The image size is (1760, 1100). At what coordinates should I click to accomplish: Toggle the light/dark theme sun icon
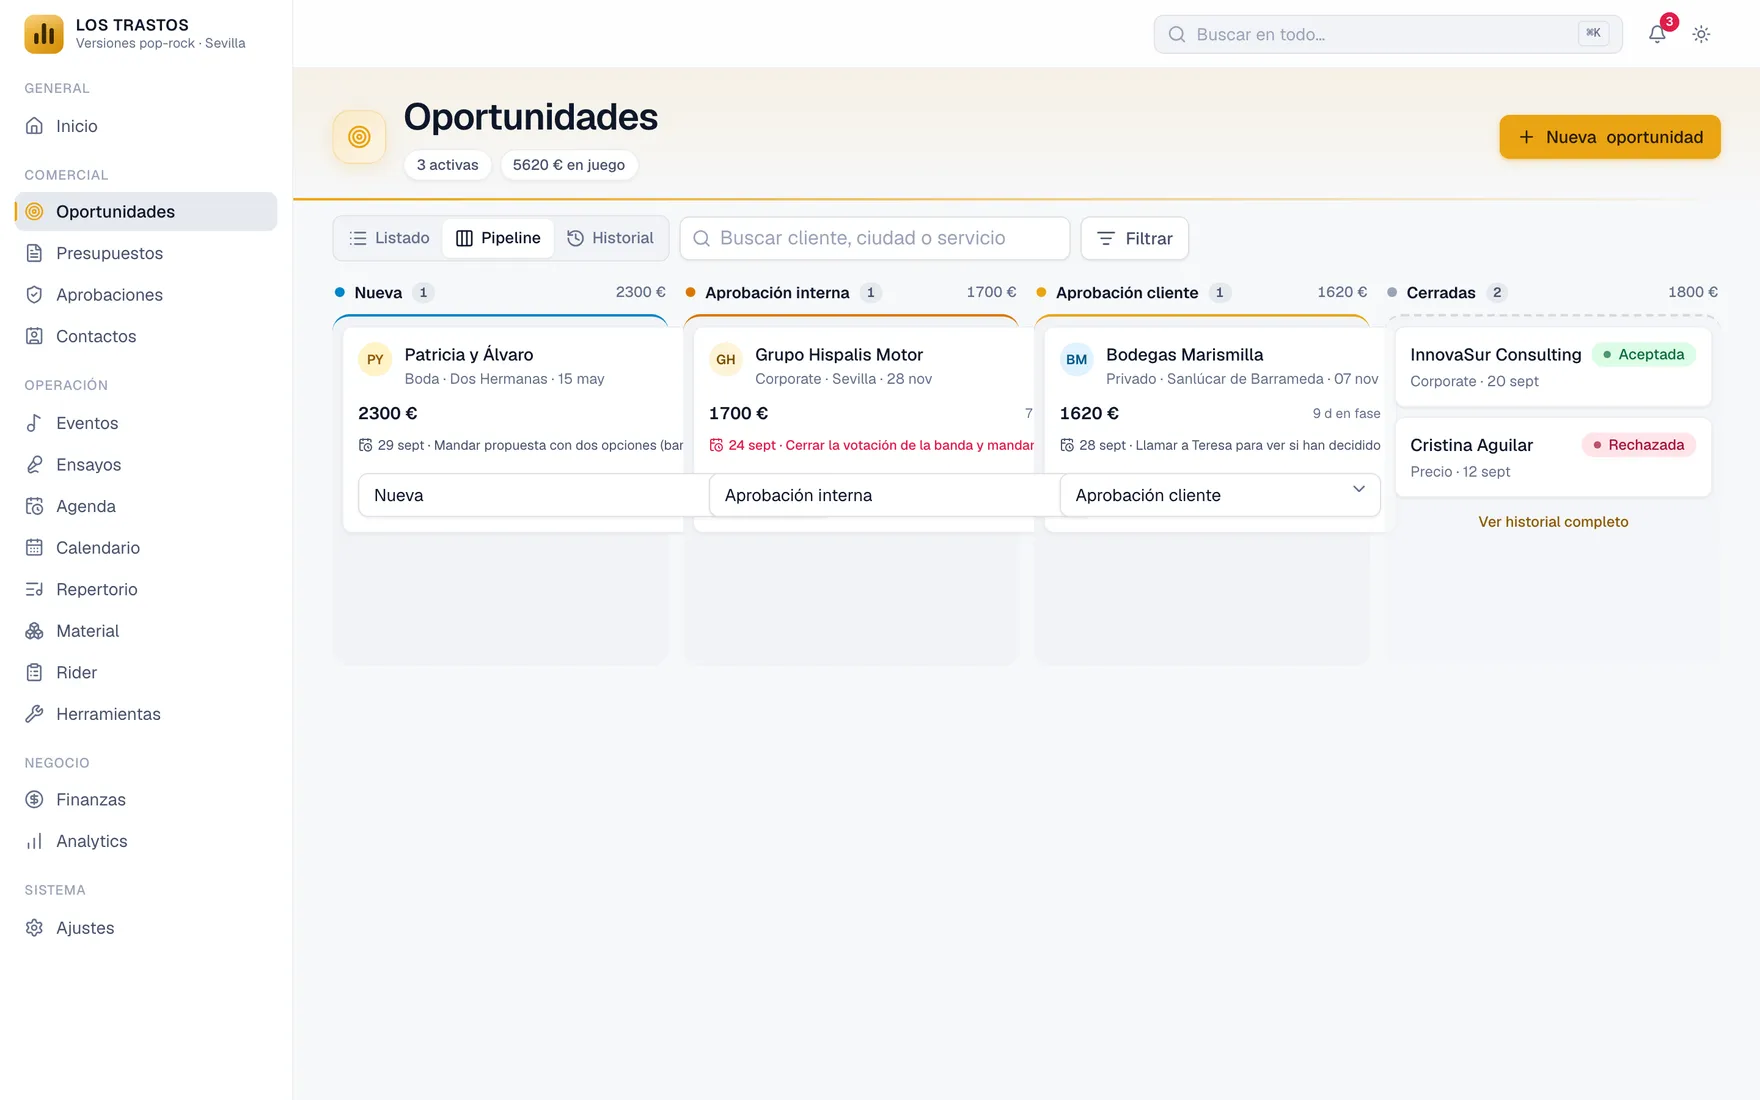[x=1701, y=34]
